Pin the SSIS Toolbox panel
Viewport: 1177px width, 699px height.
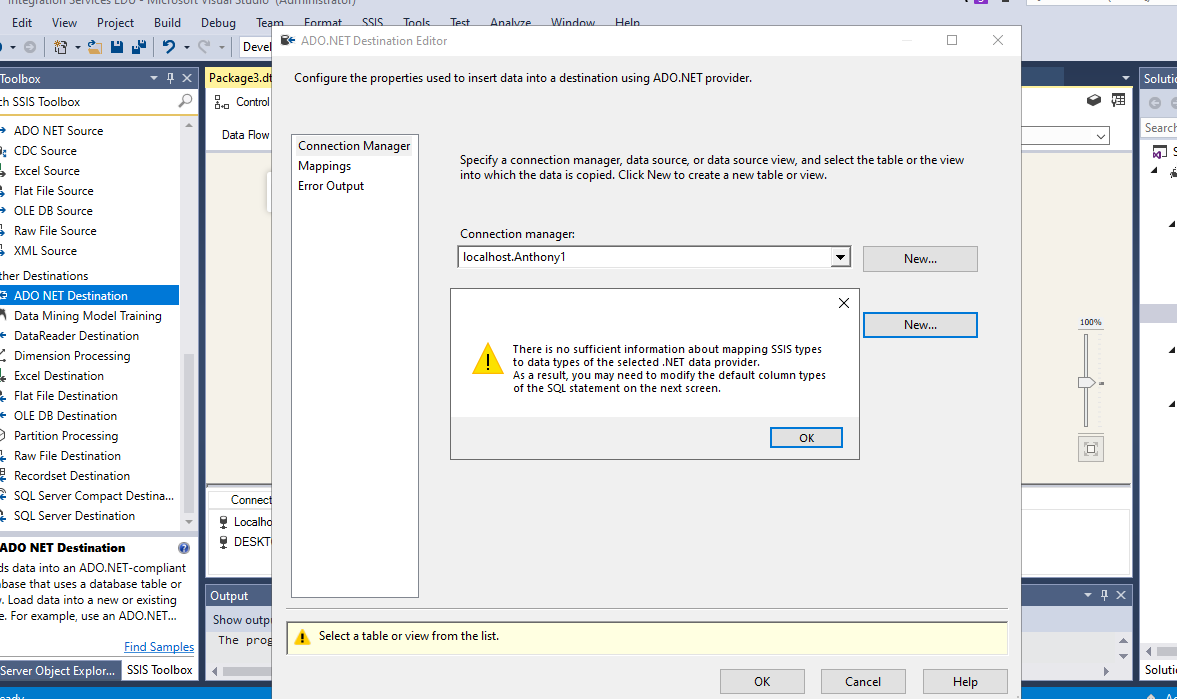tap(171, 78)
